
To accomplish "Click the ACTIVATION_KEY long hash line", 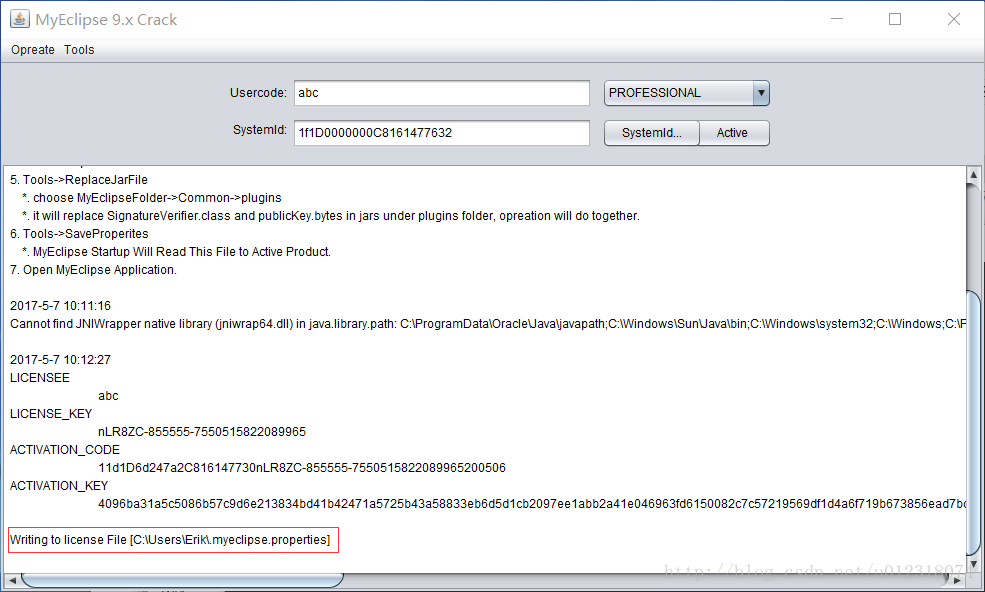I will tap(531, 503).
